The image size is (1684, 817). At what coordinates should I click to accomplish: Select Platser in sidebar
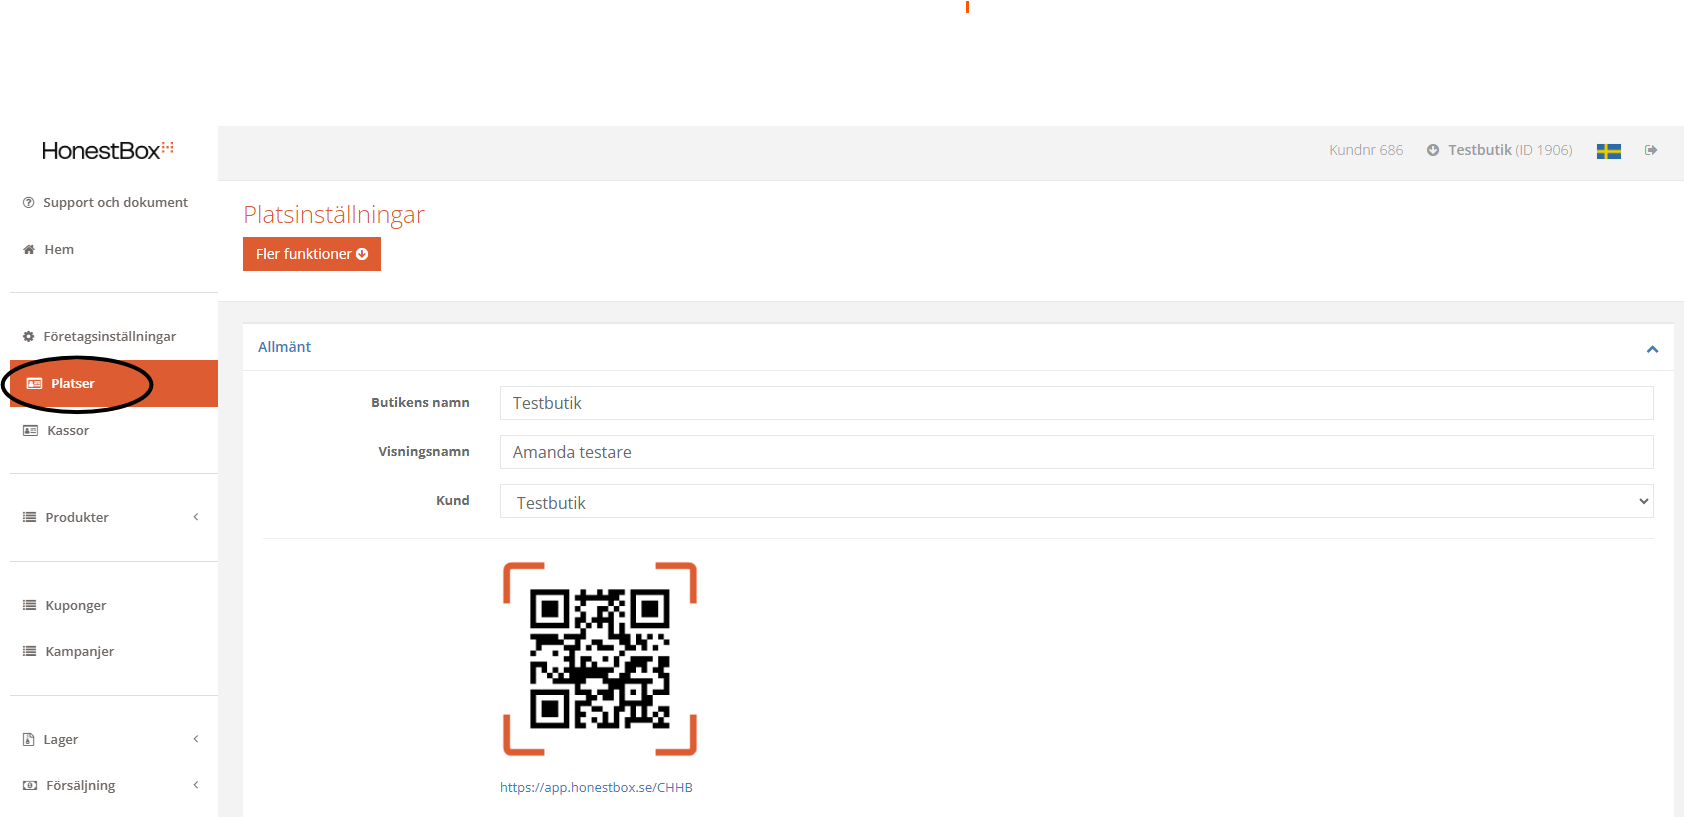(73, 383)
